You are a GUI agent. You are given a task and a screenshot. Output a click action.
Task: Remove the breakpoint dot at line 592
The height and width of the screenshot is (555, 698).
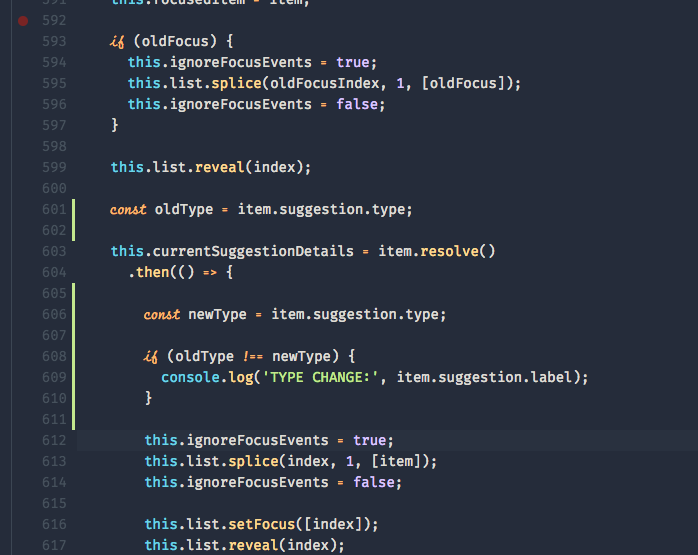[23, 20]
